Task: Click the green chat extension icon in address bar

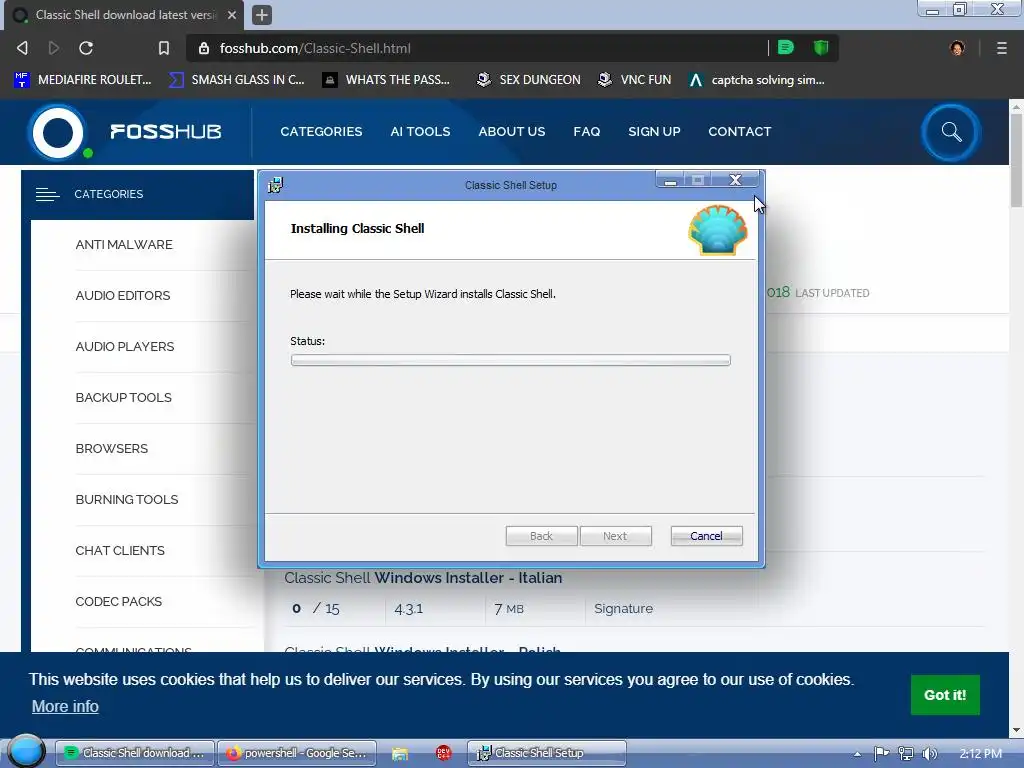Action: [786, 47]
